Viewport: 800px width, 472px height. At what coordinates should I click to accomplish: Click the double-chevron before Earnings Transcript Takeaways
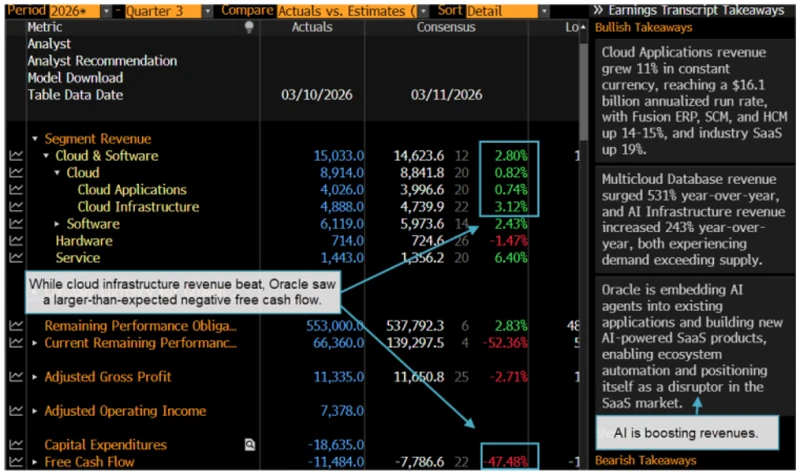(598, 10)
